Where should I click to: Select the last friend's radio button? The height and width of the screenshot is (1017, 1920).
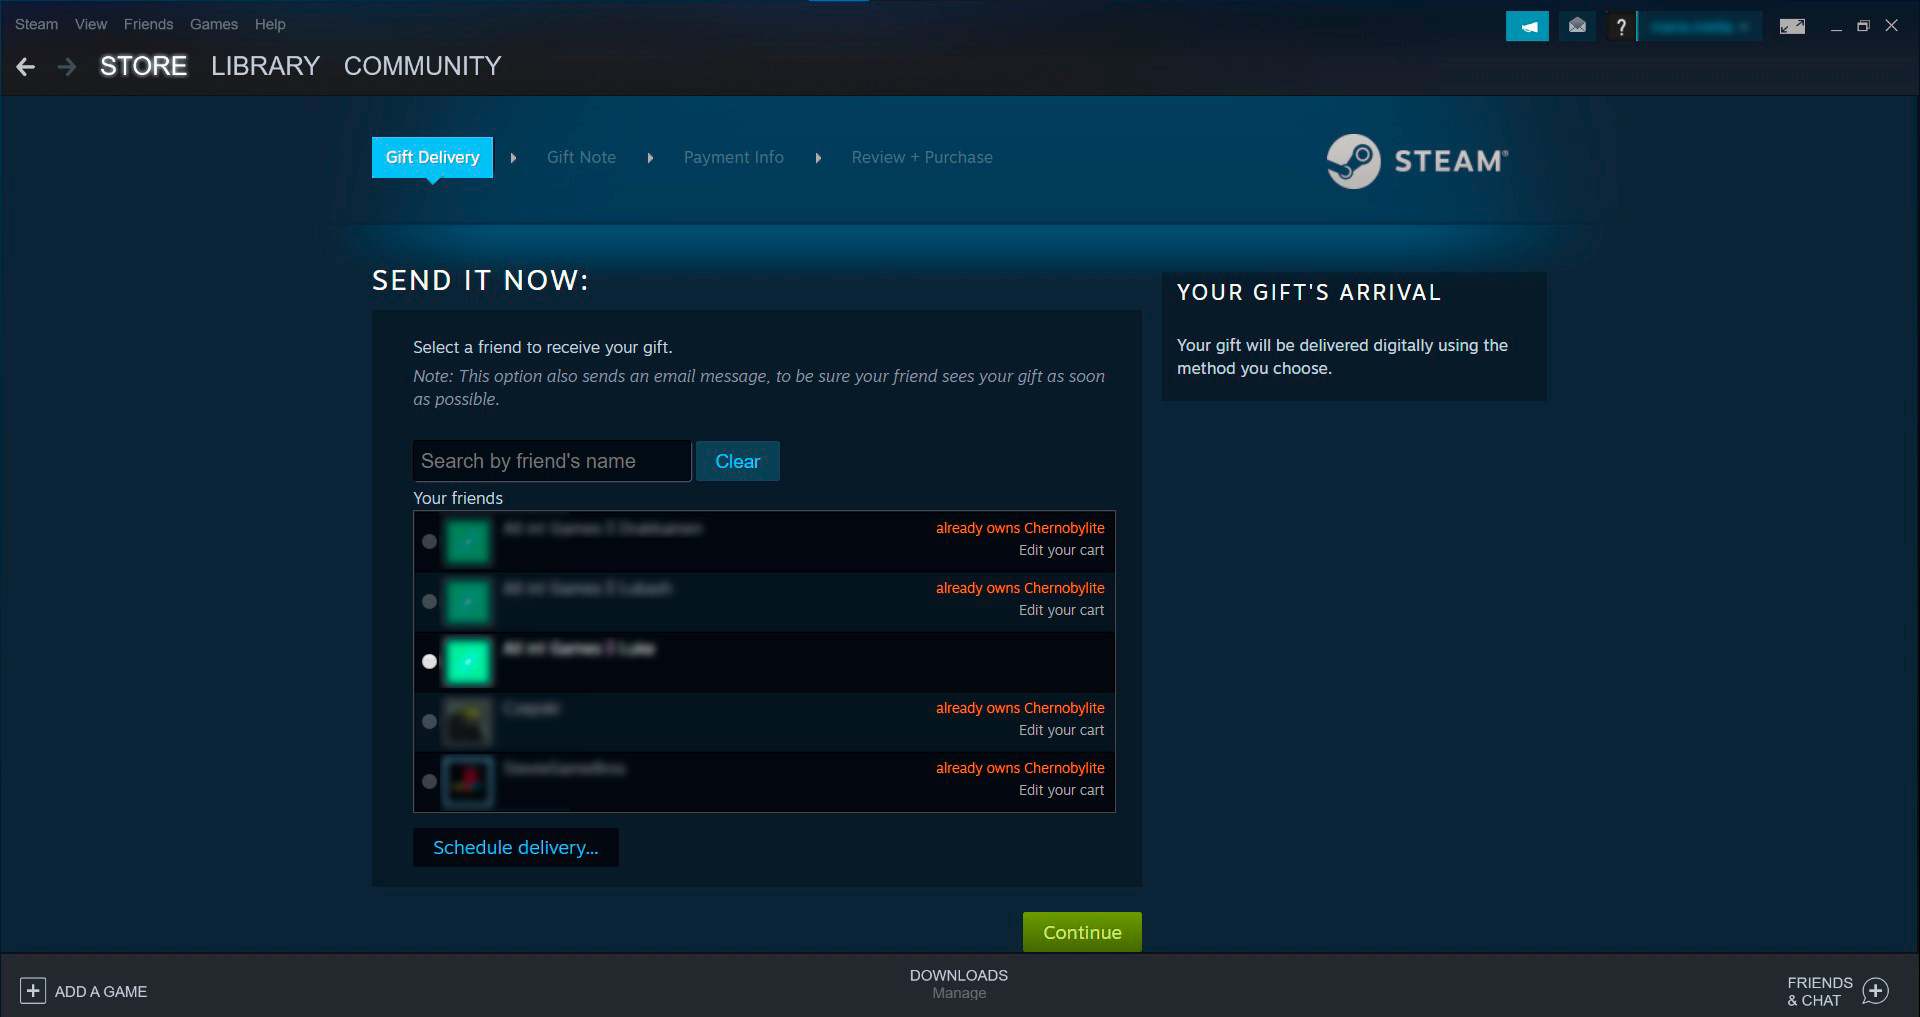point(429,782)
